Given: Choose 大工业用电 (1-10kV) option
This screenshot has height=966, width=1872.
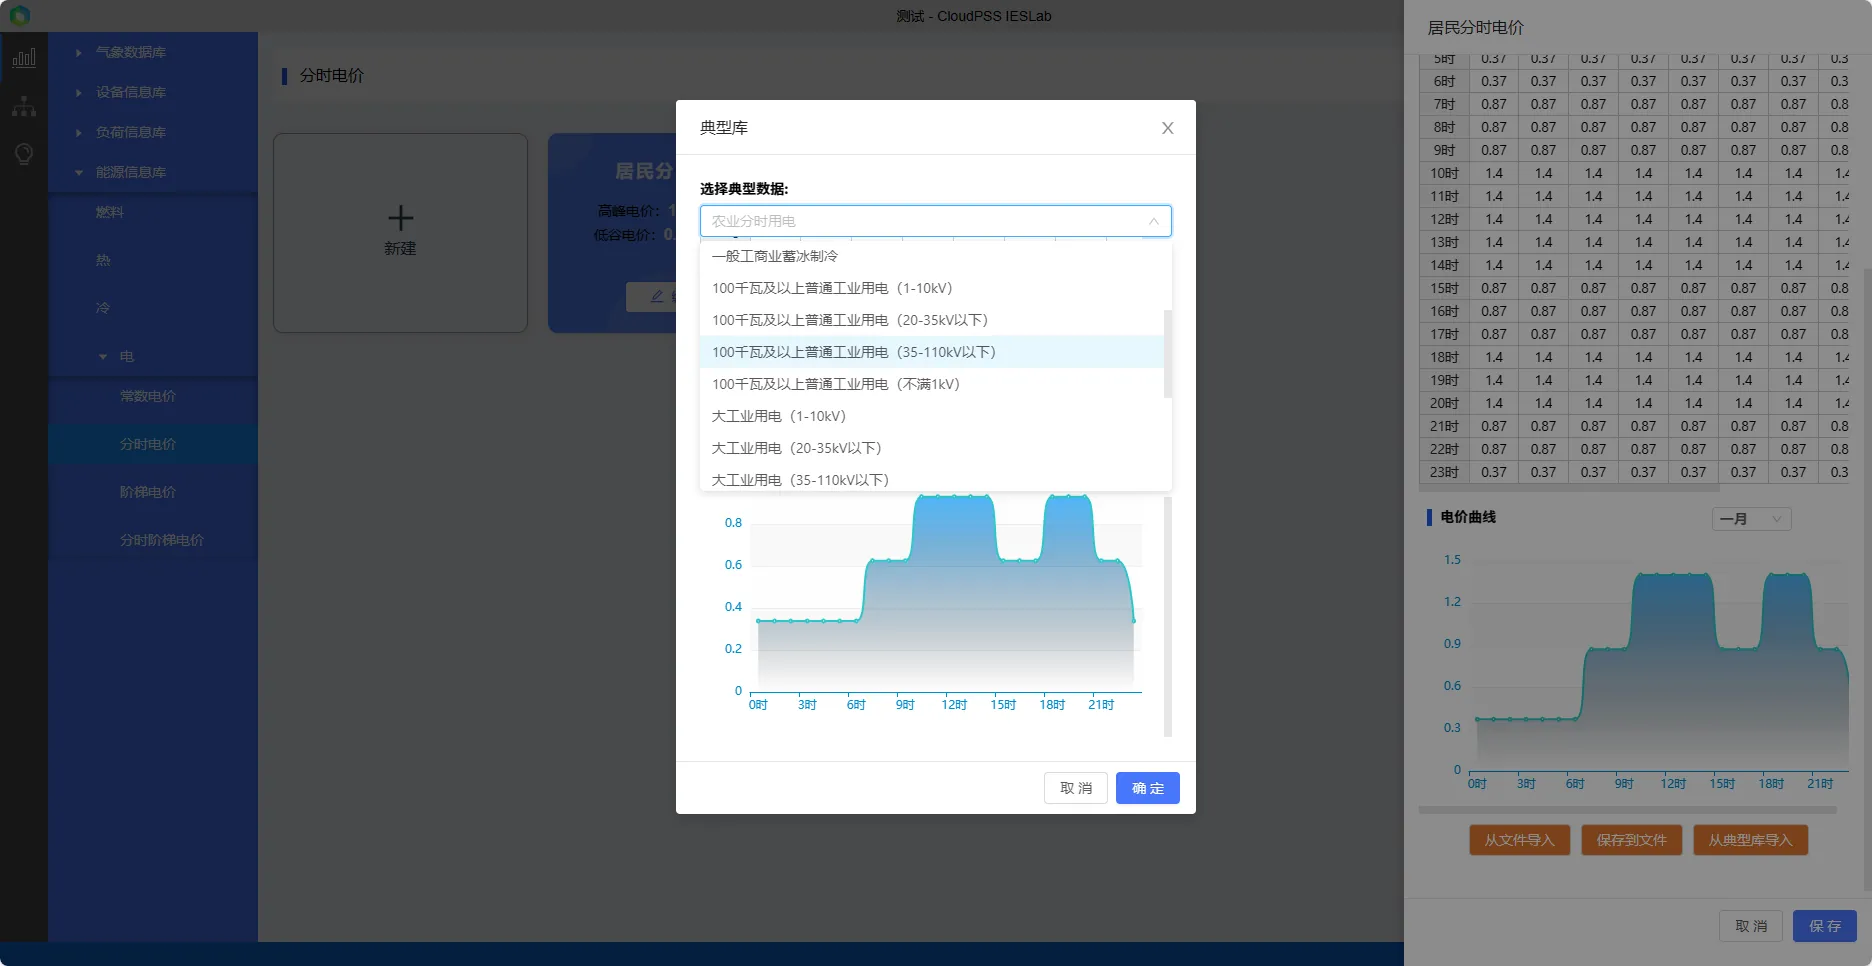Looking at the screenshot, I should pos(932,416).
